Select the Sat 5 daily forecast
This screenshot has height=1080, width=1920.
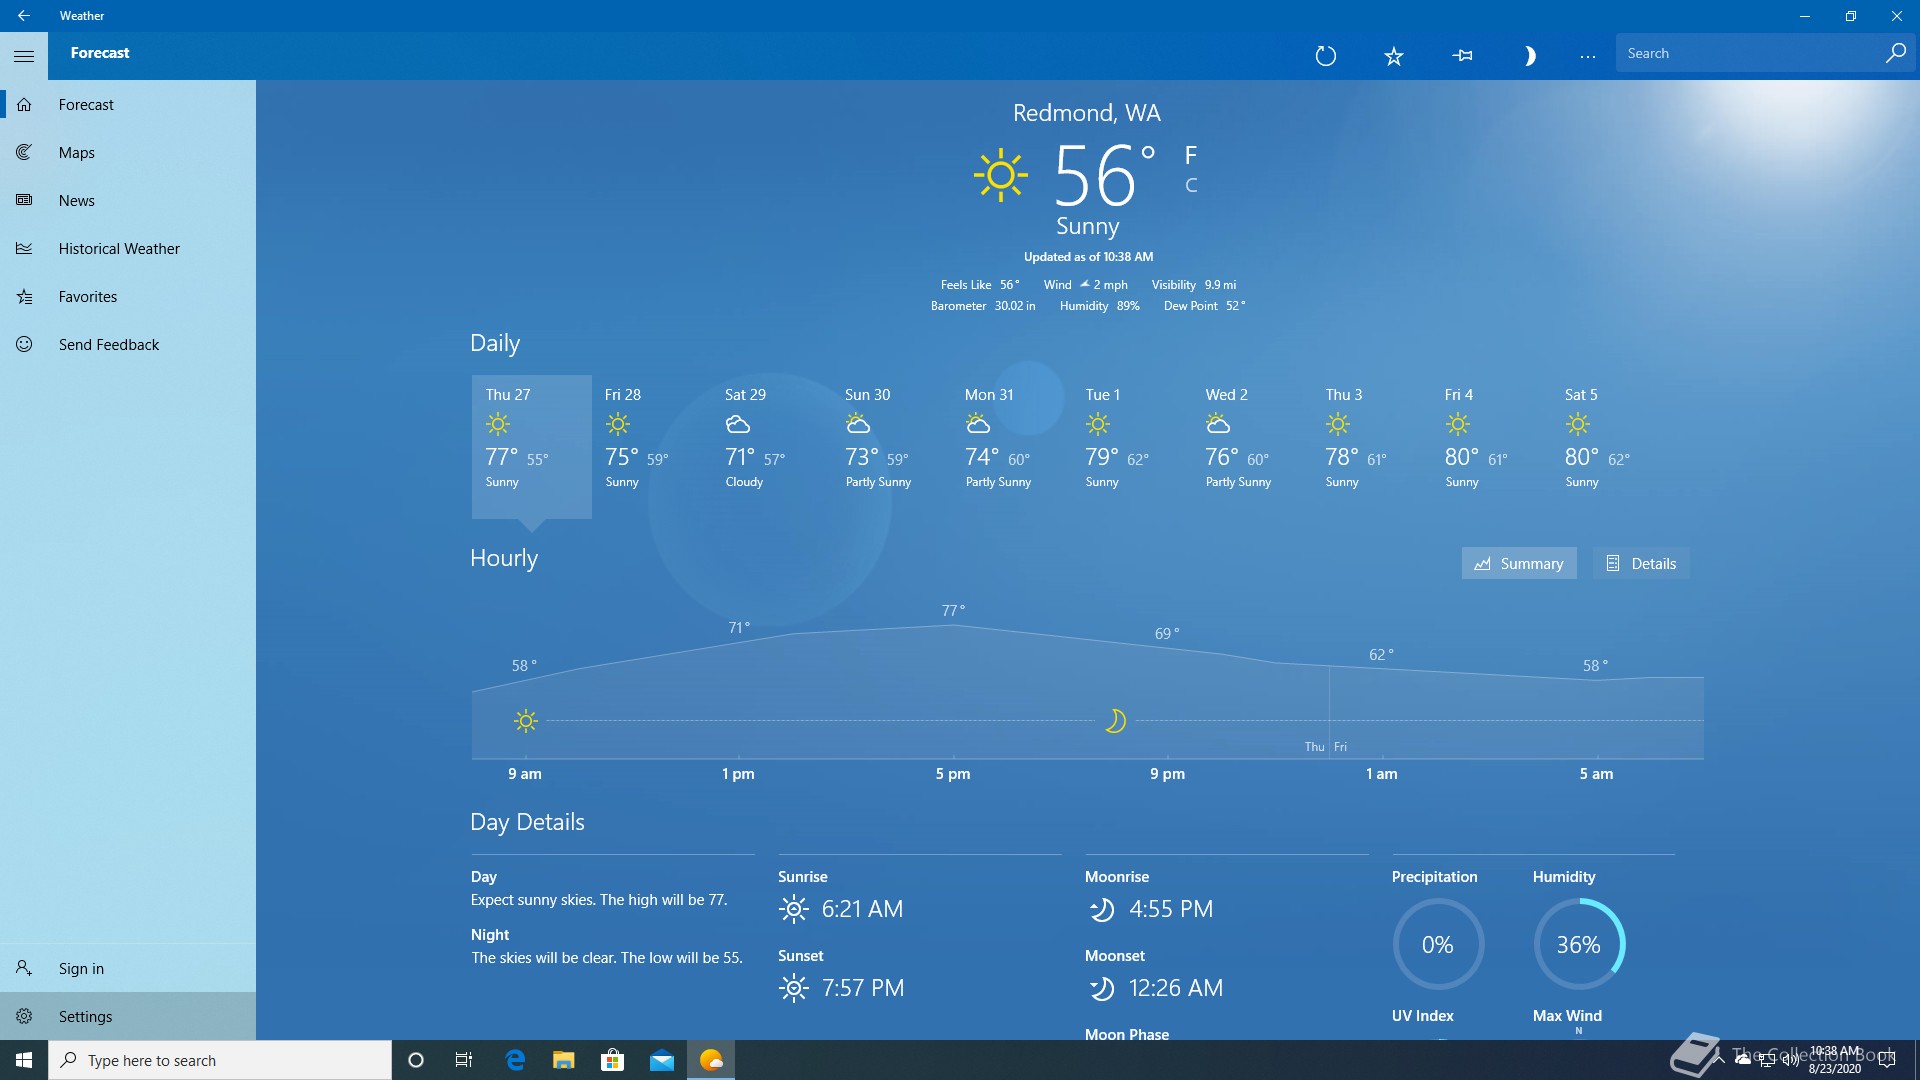[1612, 446]
